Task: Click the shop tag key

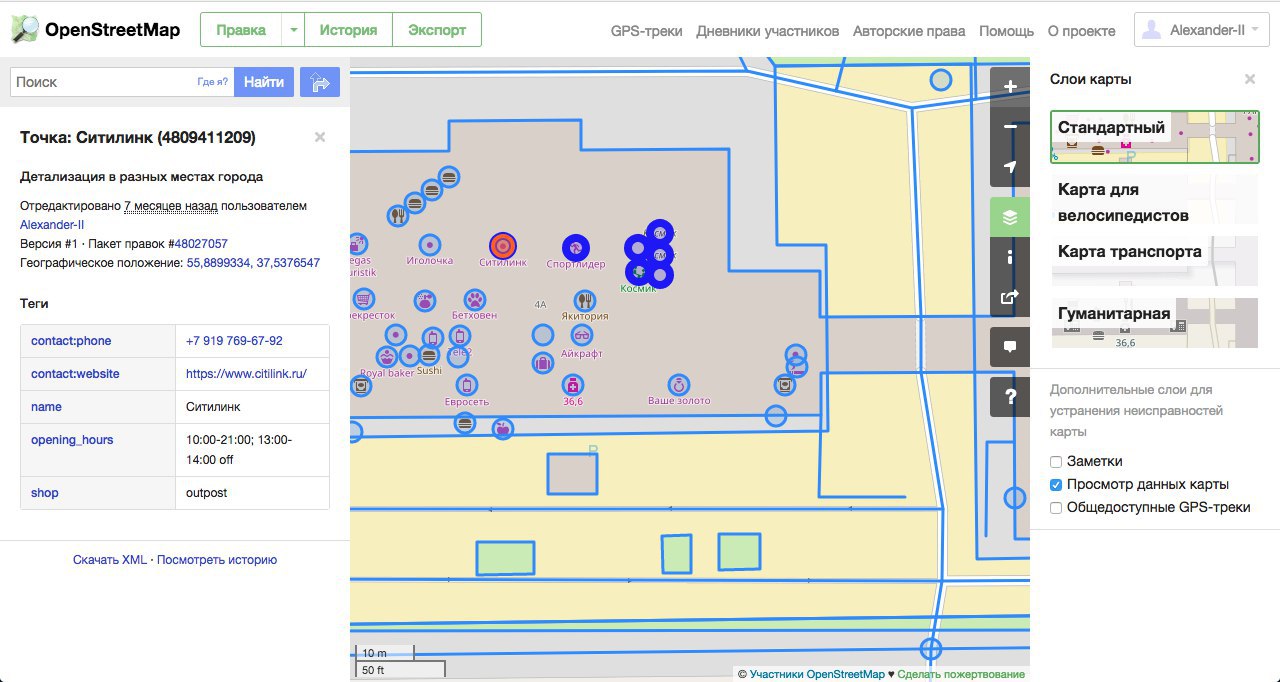Action: coord(45,493)
